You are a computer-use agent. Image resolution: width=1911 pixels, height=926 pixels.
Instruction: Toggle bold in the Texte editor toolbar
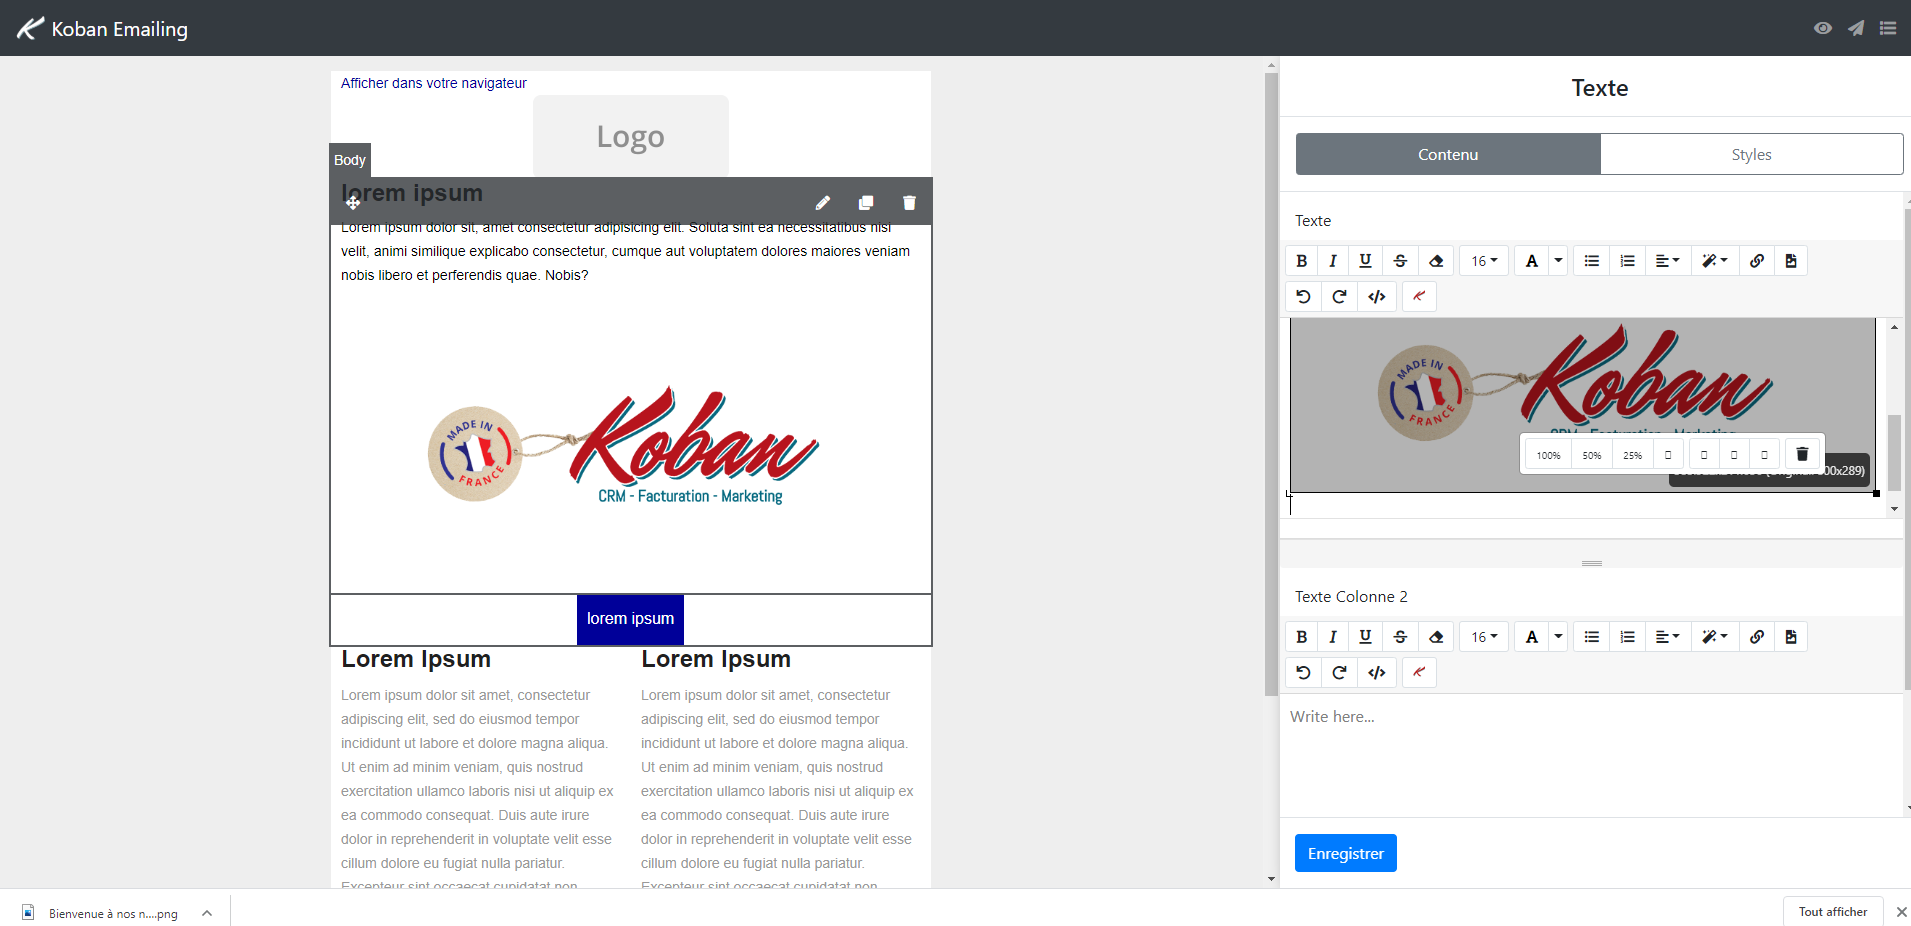pyautogui.click(x=1301, y=261)
